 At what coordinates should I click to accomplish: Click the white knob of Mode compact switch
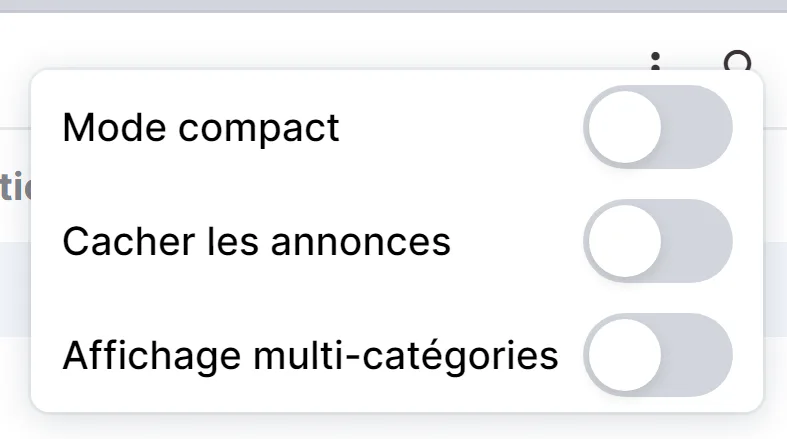tap(625, 127)
